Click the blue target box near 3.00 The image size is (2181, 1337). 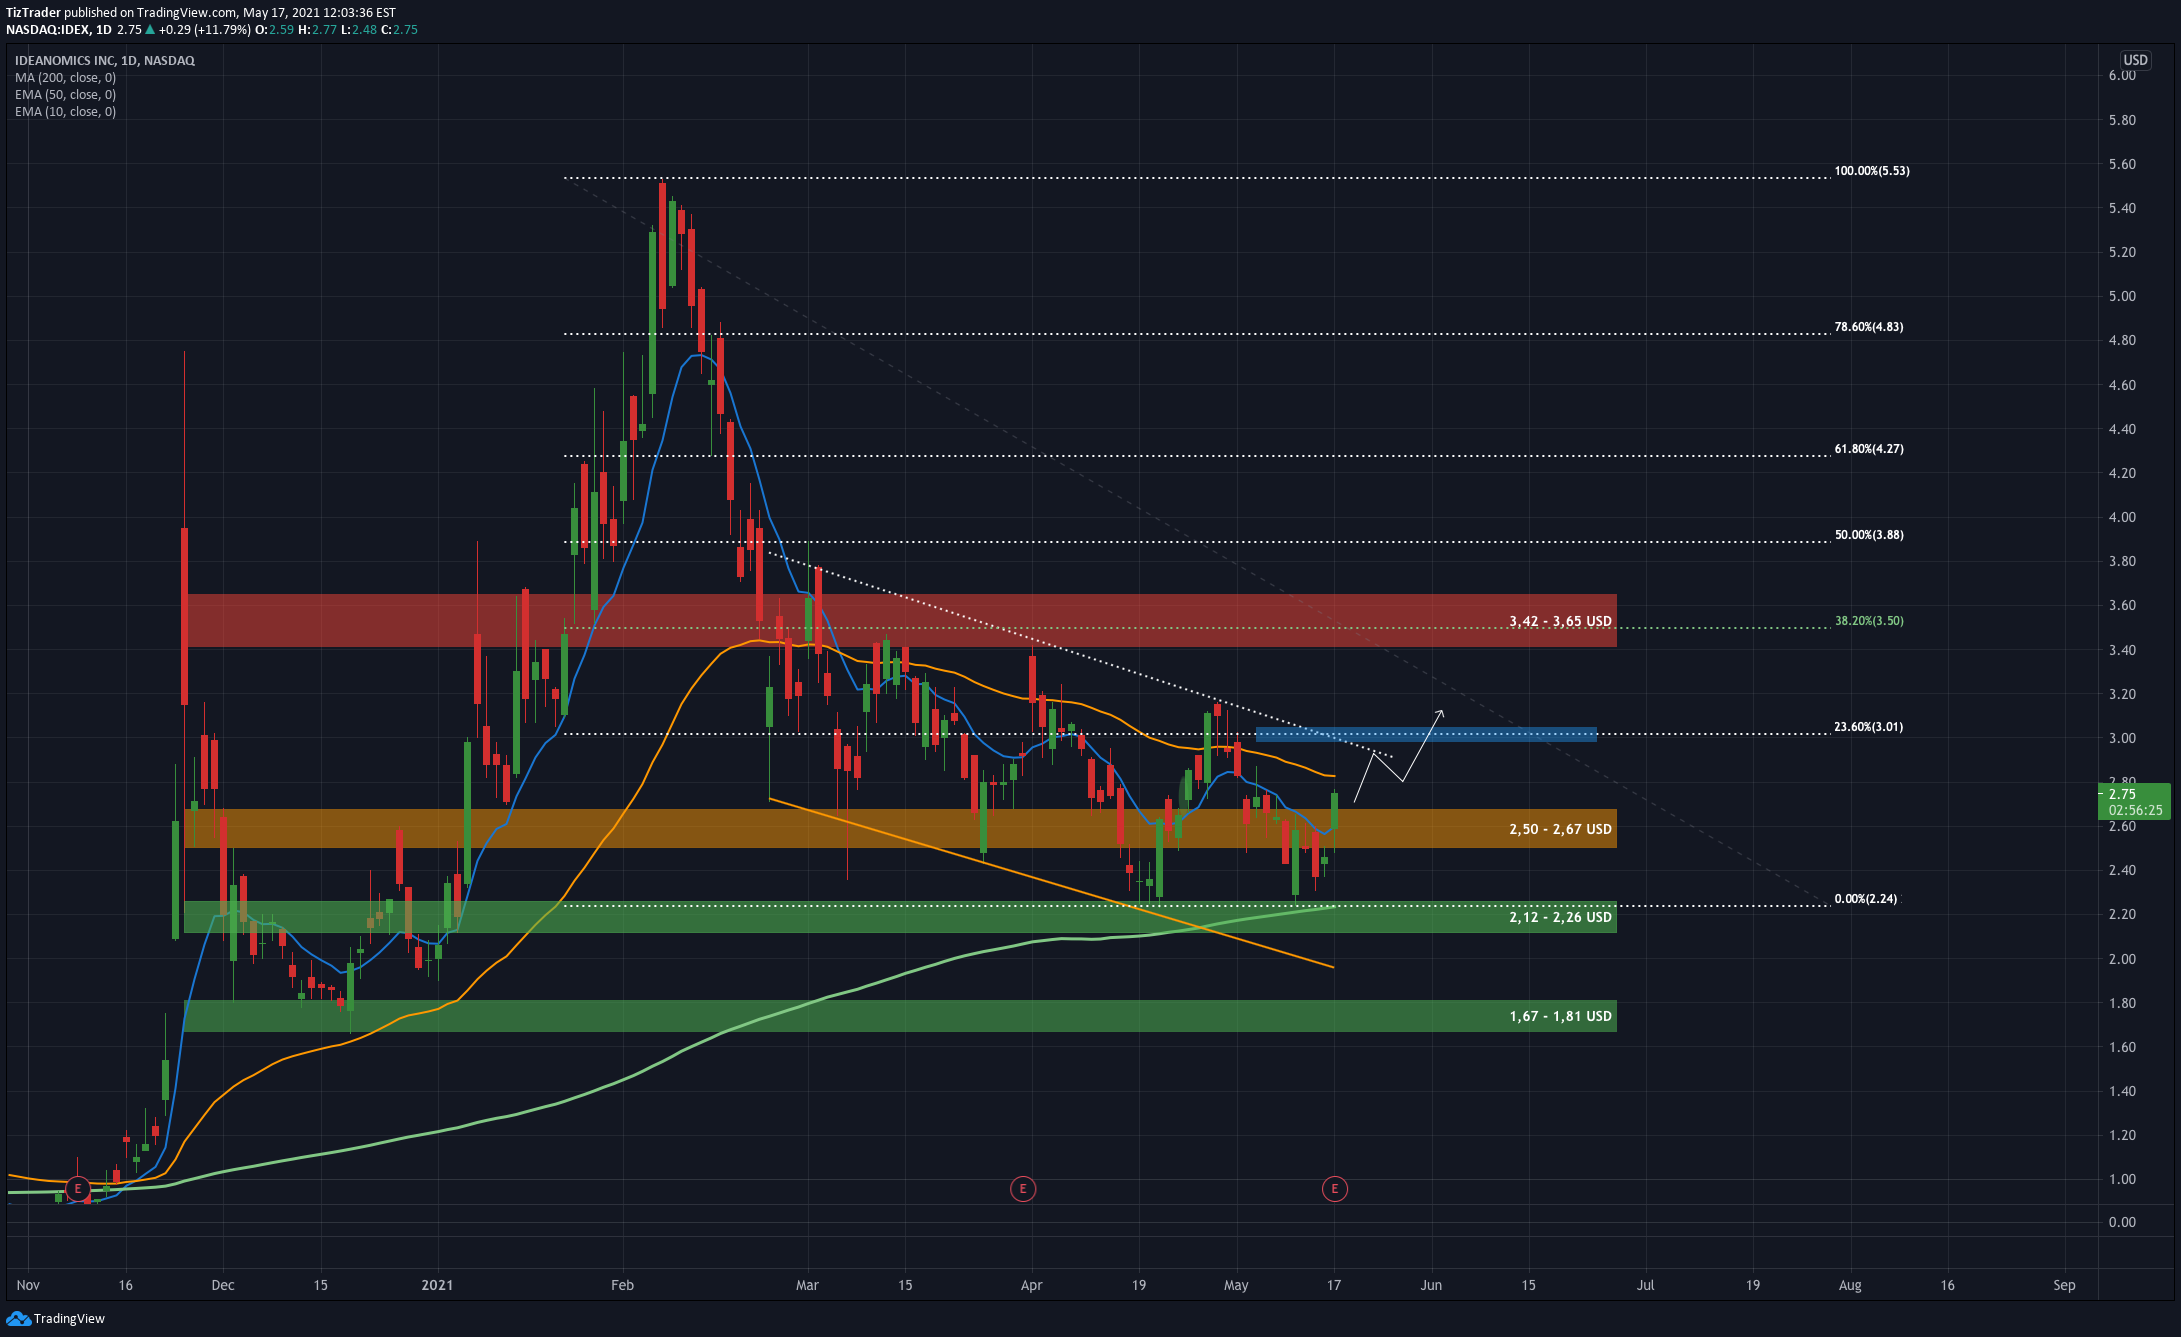[x=1426, y=734]
